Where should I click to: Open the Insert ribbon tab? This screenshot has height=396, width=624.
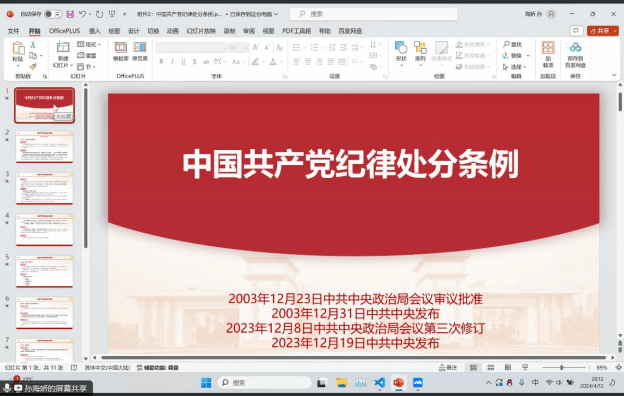click(x=94, y=31)
